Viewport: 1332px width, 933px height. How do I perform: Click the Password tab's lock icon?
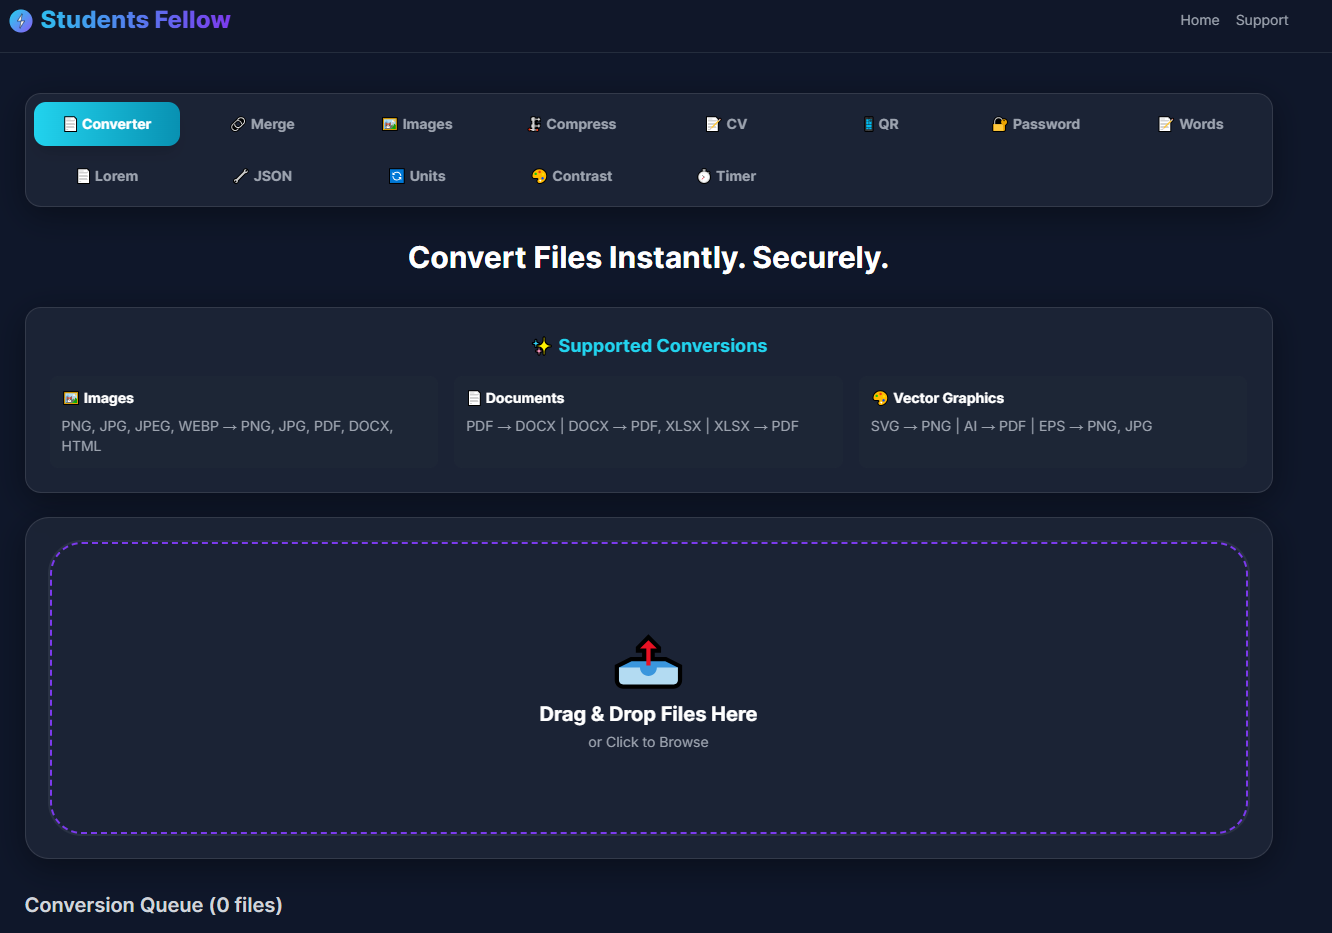(x=999, y=124)
